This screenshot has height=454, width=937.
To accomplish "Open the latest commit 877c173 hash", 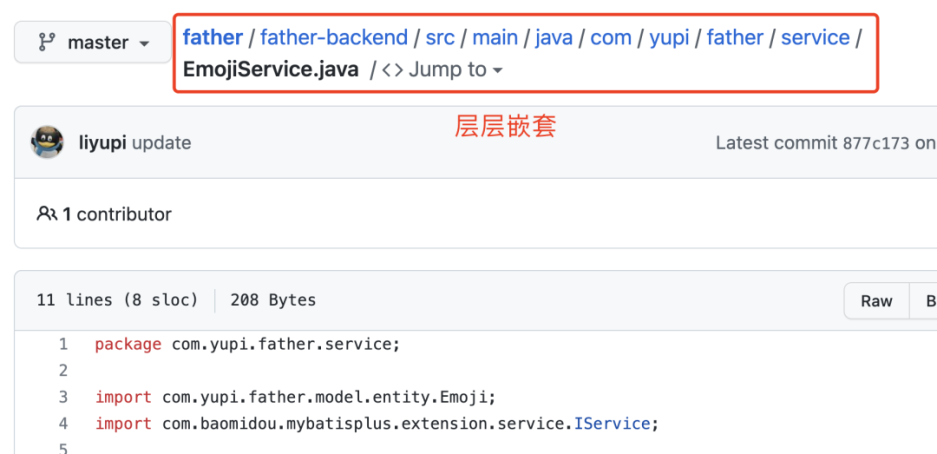I will point(876,143).
